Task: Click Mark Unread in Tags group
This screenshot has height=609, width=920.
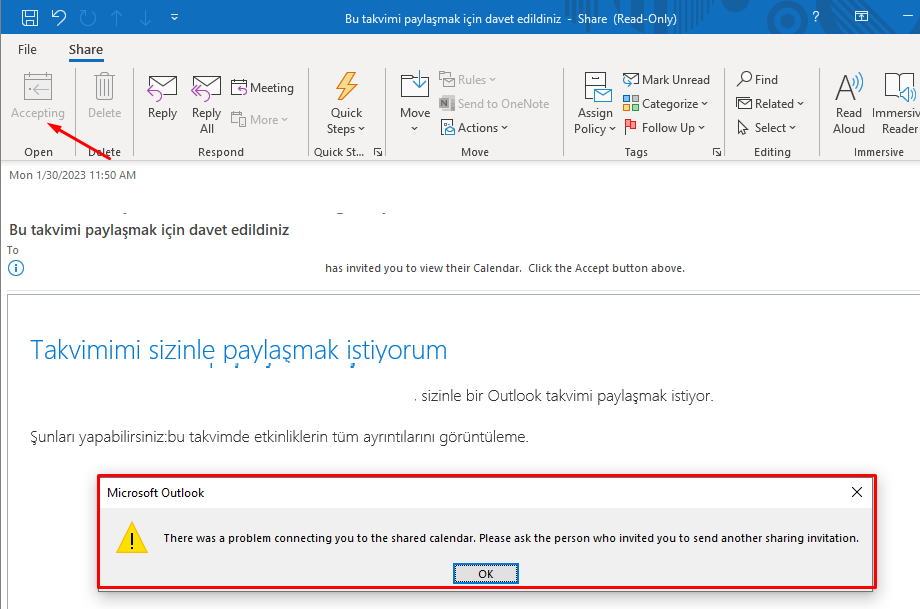Action: [x=666, y=80]
